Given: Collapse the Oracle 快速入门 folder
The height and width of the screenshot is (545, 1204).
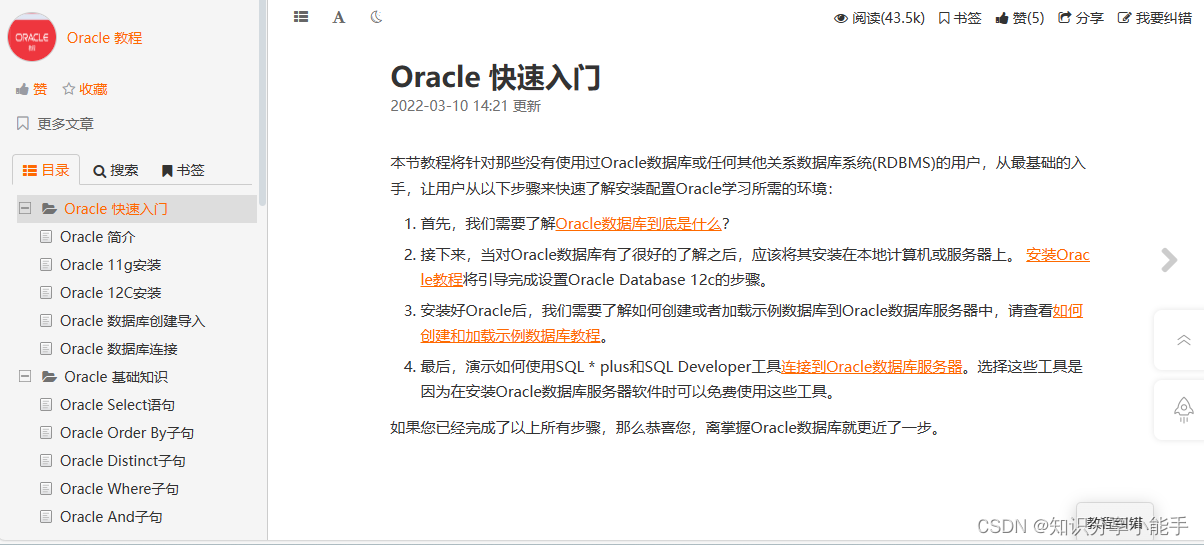Looking at the screenshot, I should pyautogui.click(x=24, y=209).
